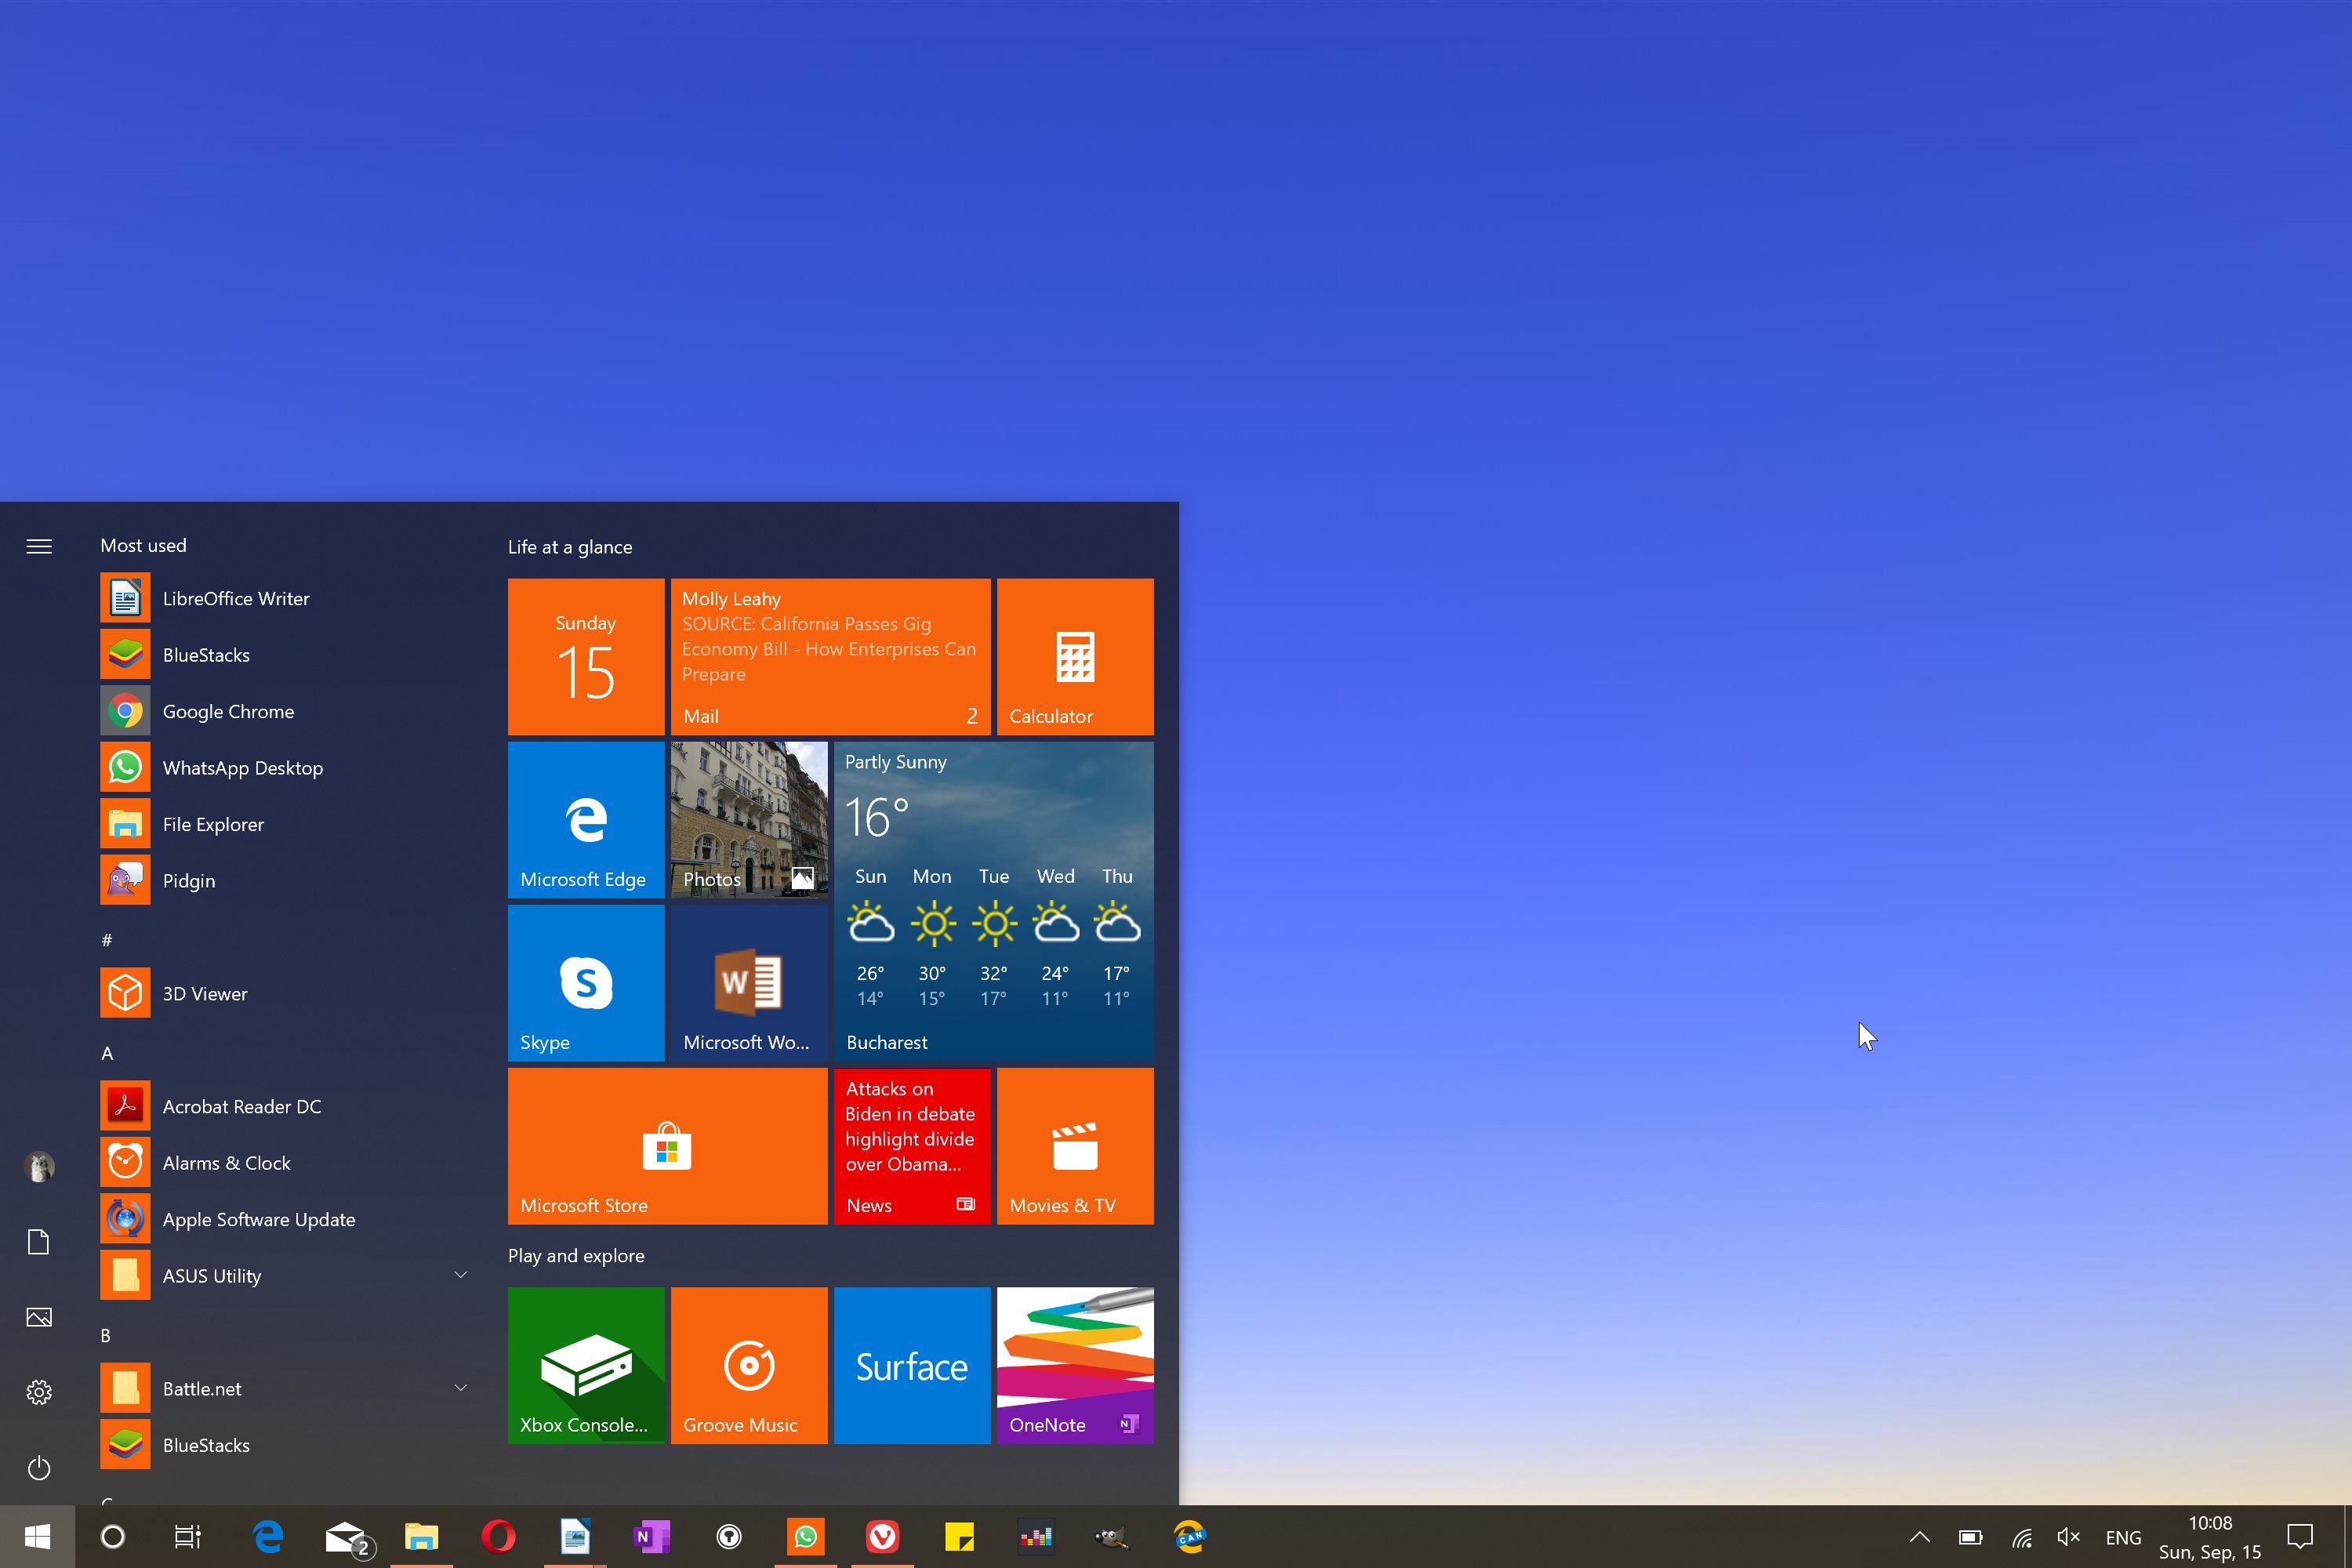The height and width of the screenshot is (1568, 2352).
Task: Switch to LibreOffice Writer in the taskbar
Action: pyautogui.click(x=575, y=1536)
